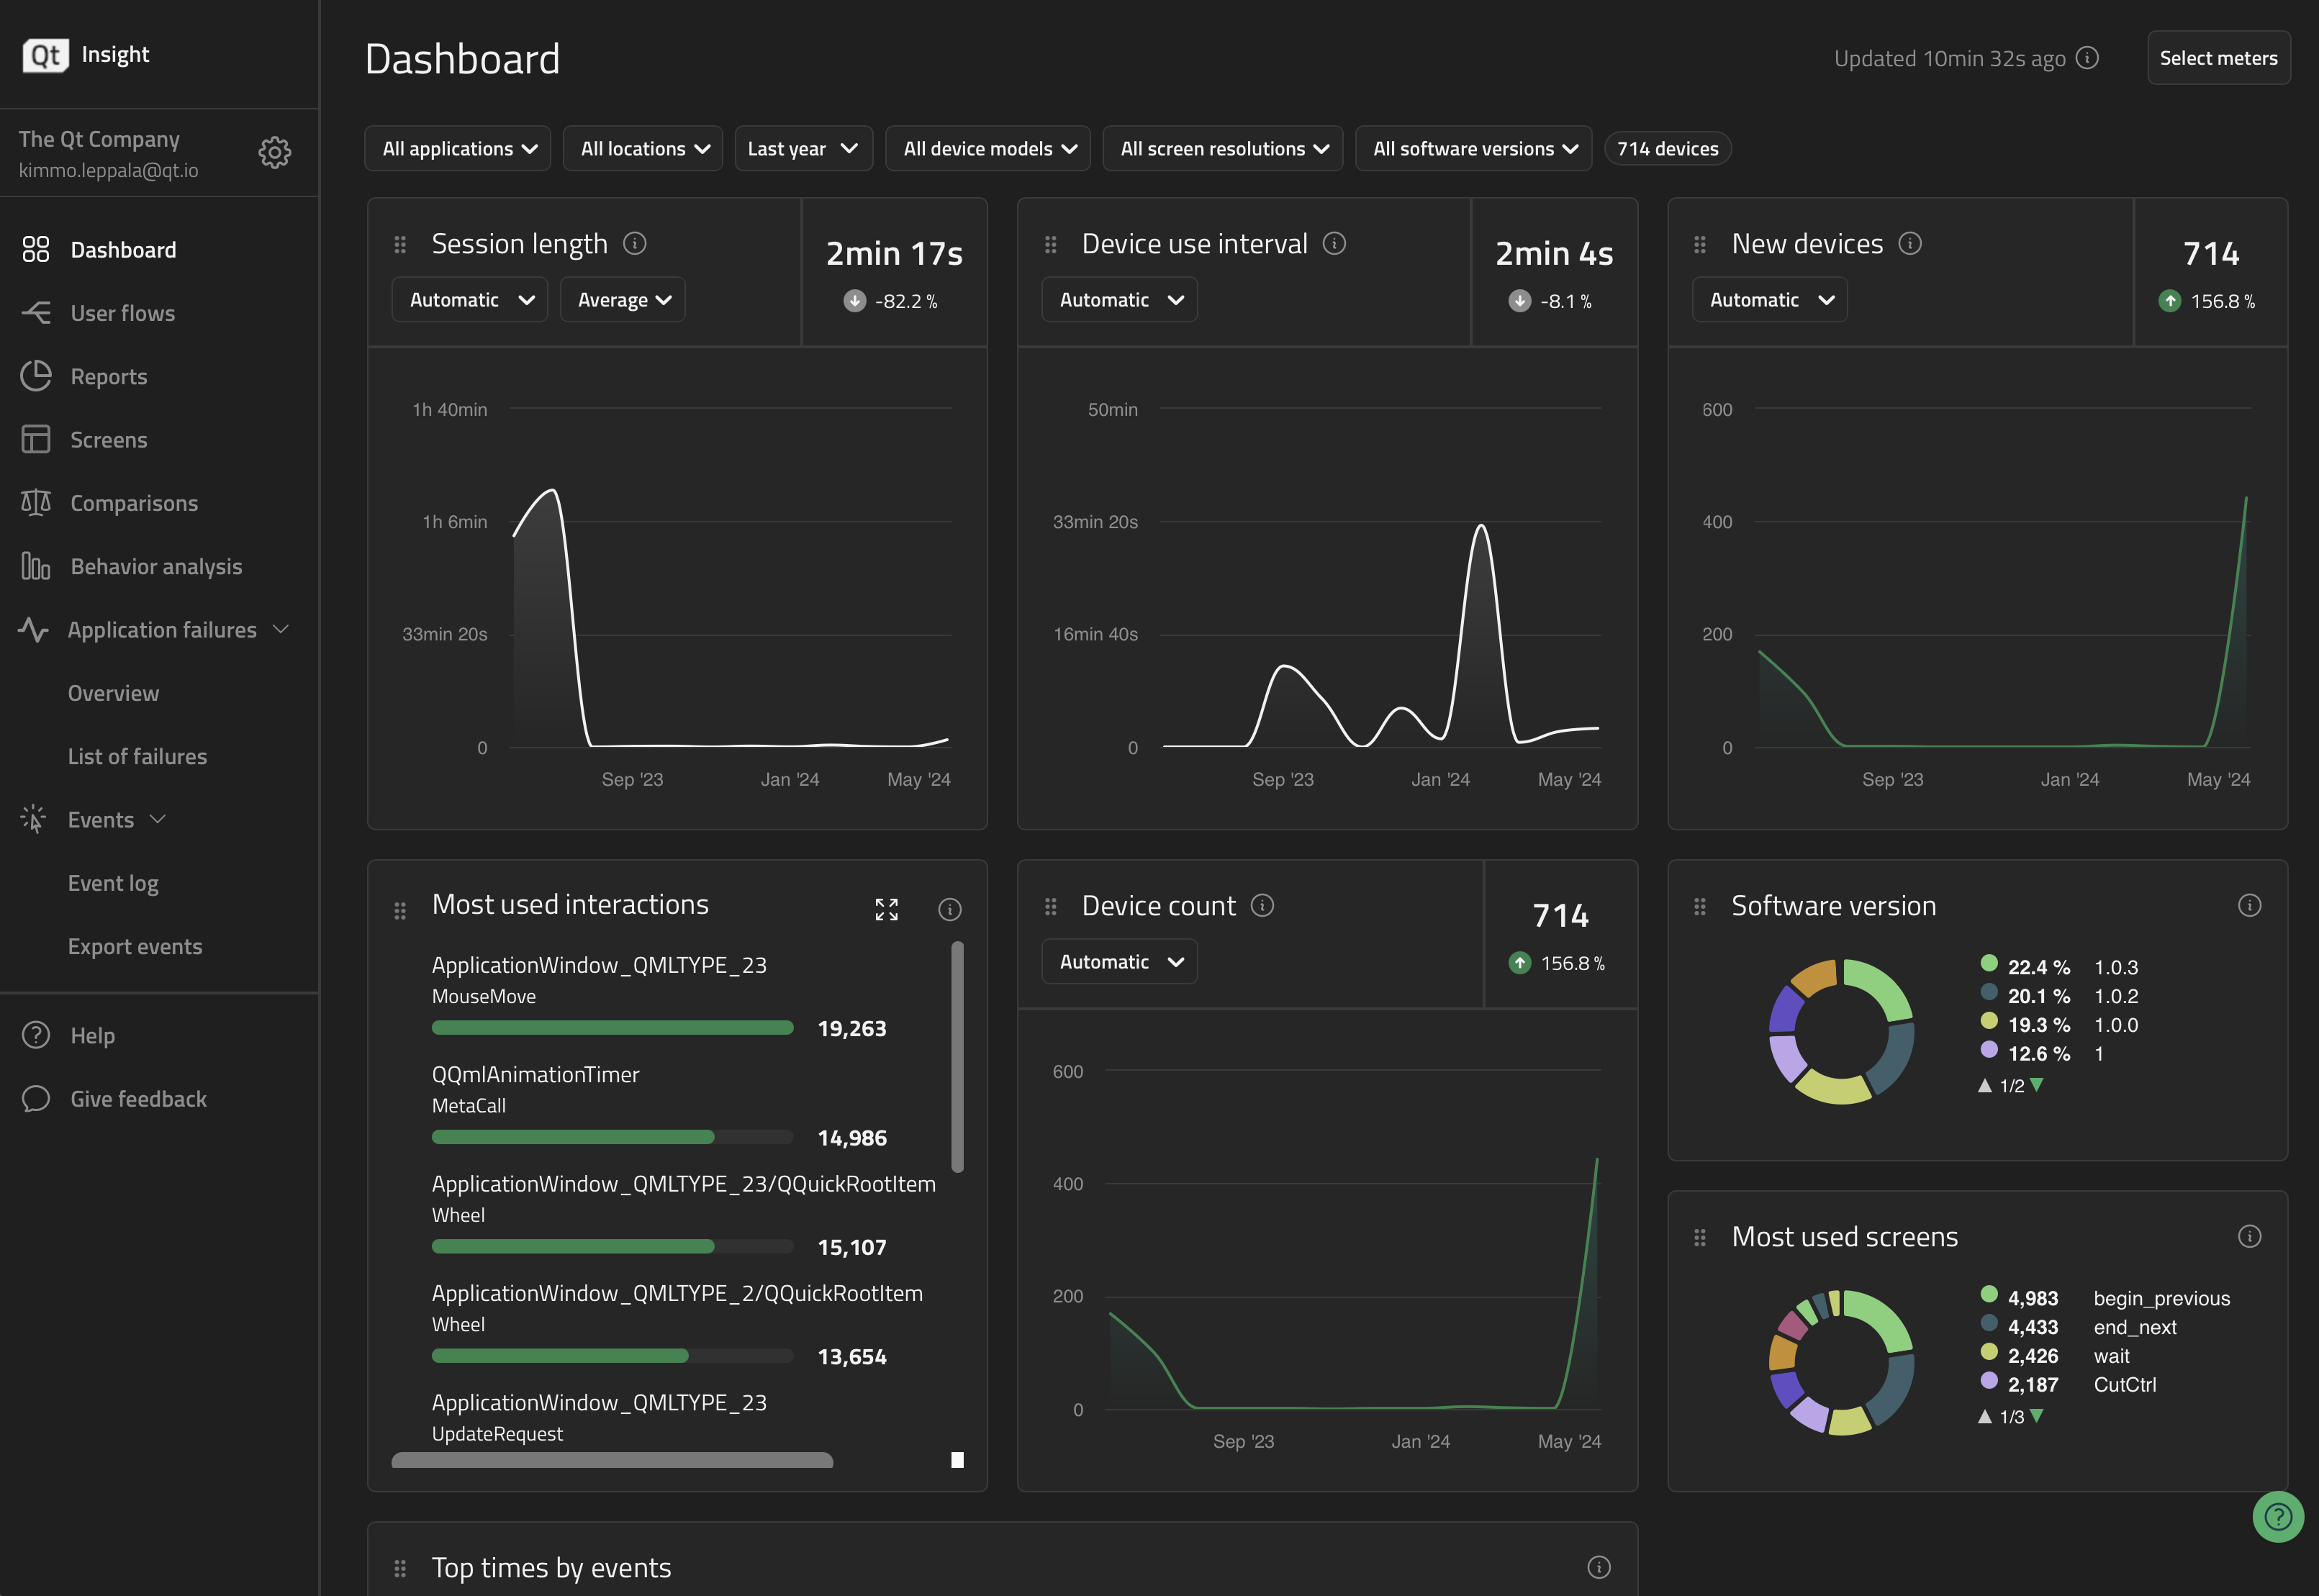Click the Give feedback link
2319x1596 pixels.
(x=138, y=1099)
